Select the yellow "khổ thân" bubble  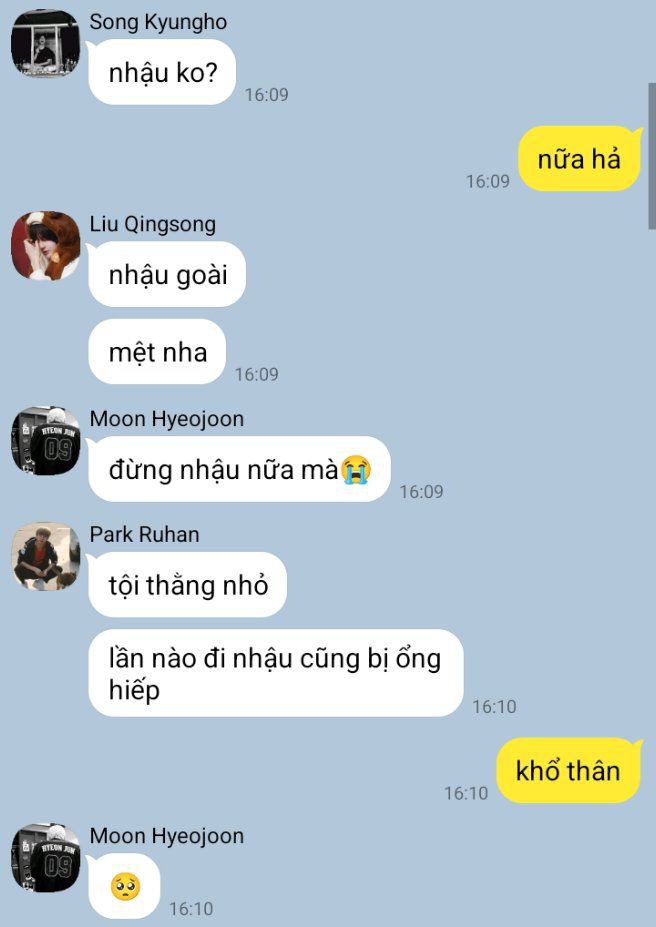click(569, 770)
